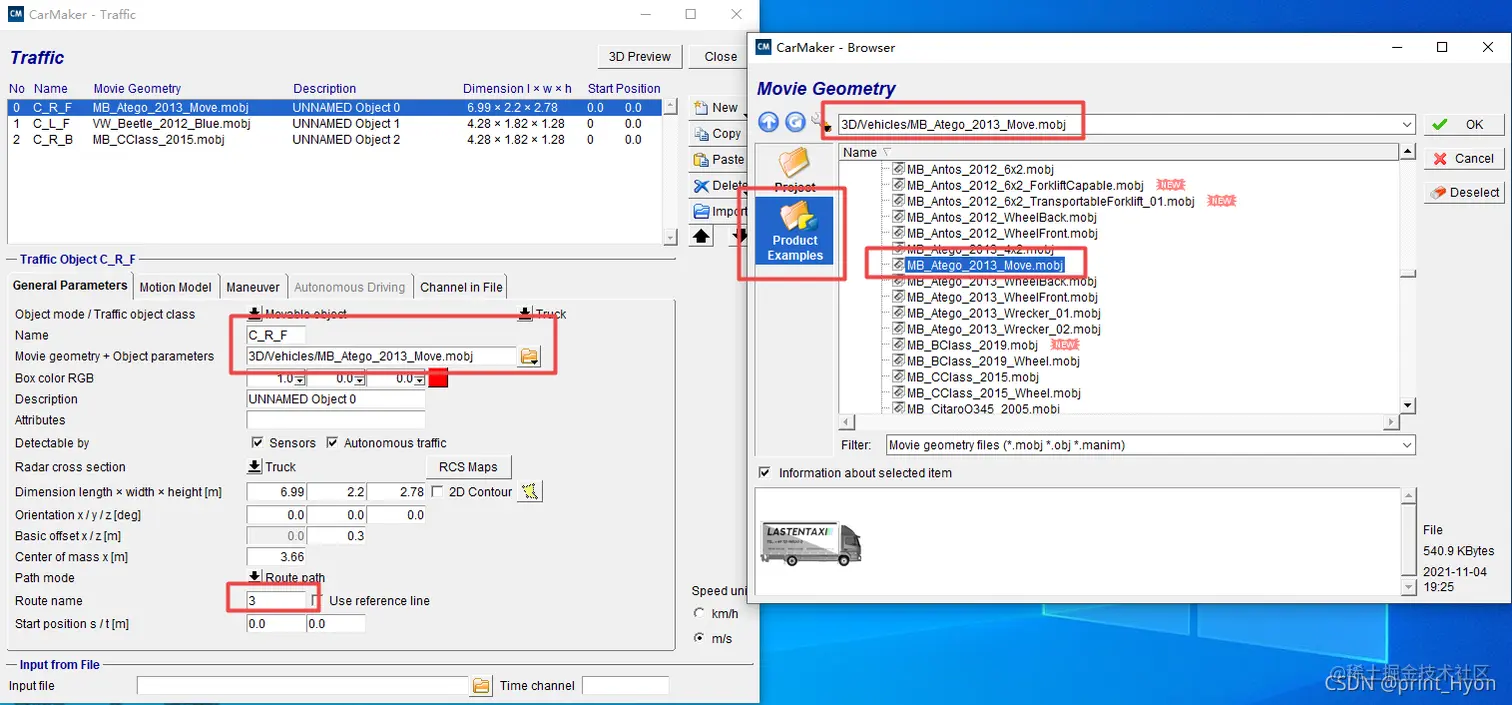1512x705 pixels.
Task: Click file icon of MB_CClass_2015_Wheel.mobj
Action: [x=898, y=393]
